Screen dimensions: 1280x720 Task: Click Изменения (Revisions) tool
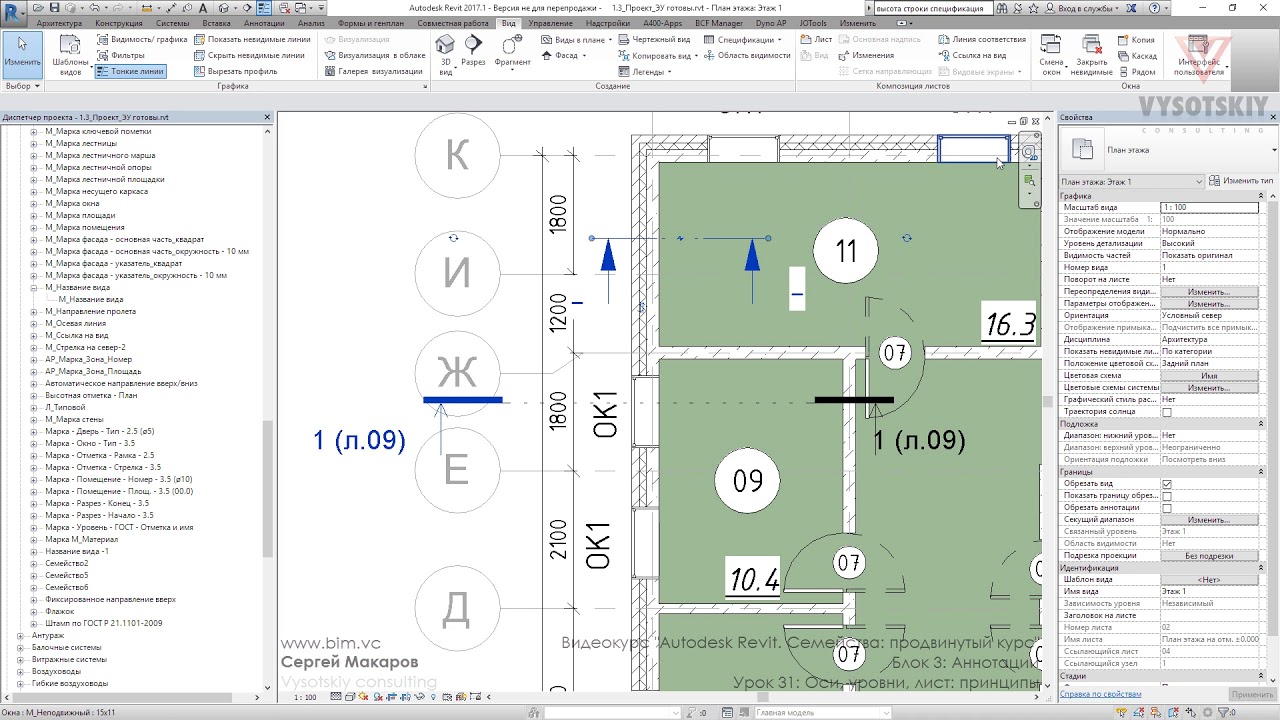pos(865,55)
